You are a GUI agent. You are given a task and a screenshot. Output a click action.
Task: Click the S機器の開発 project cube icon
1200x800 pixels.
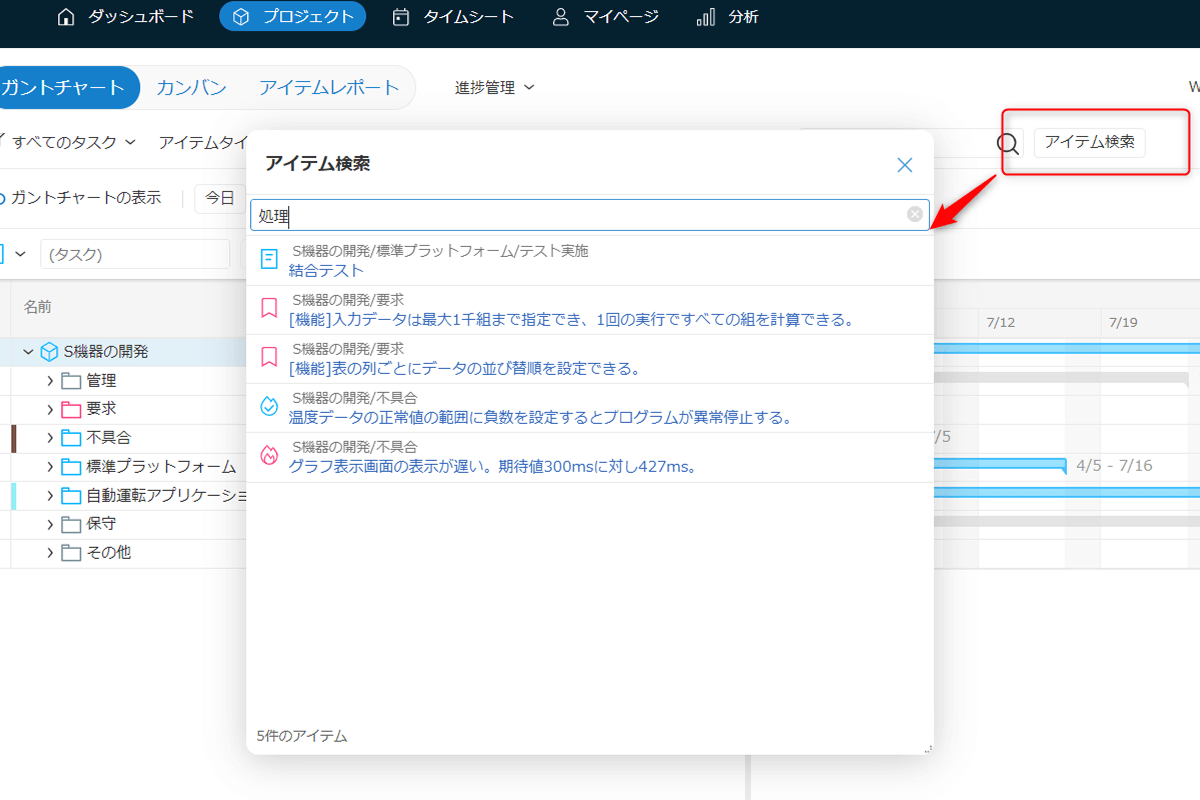click(49, 352)
